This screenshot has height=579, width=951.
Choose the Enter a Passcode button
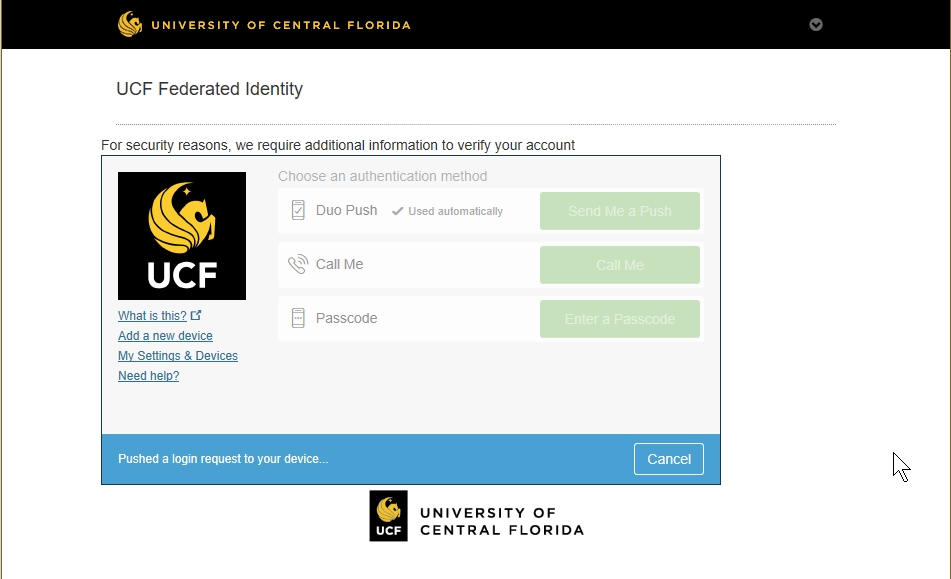pyautogui.click(x=620, y=319)
